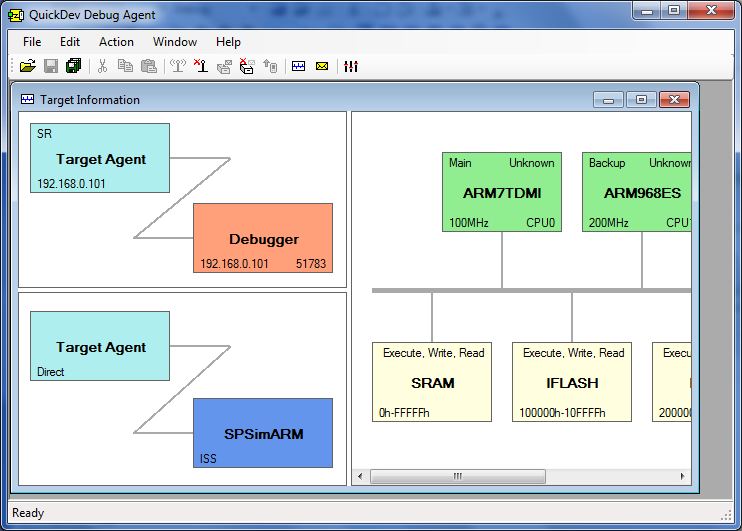Viewport: 742px width, 531px height.
Task: Click the yellow envelope message icon
Action: [322, 66]
